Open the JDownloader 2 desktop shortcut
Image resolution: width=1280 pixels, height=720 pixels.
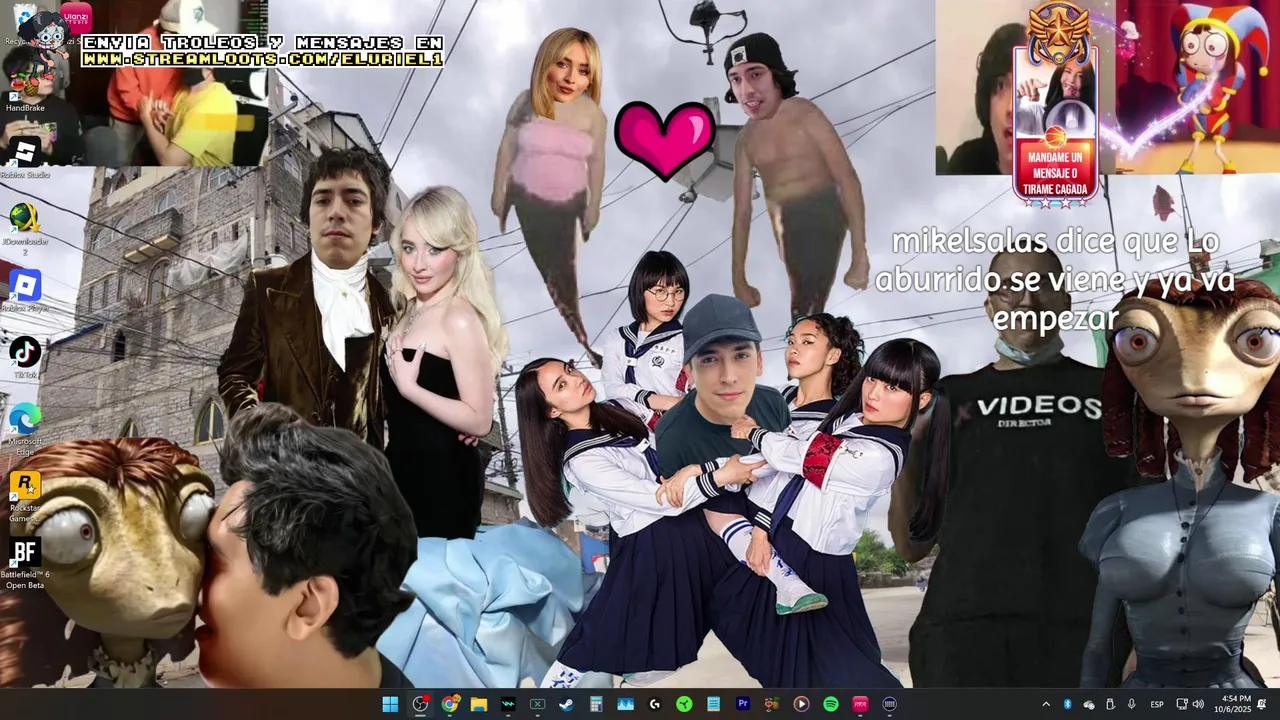[24, 229]
